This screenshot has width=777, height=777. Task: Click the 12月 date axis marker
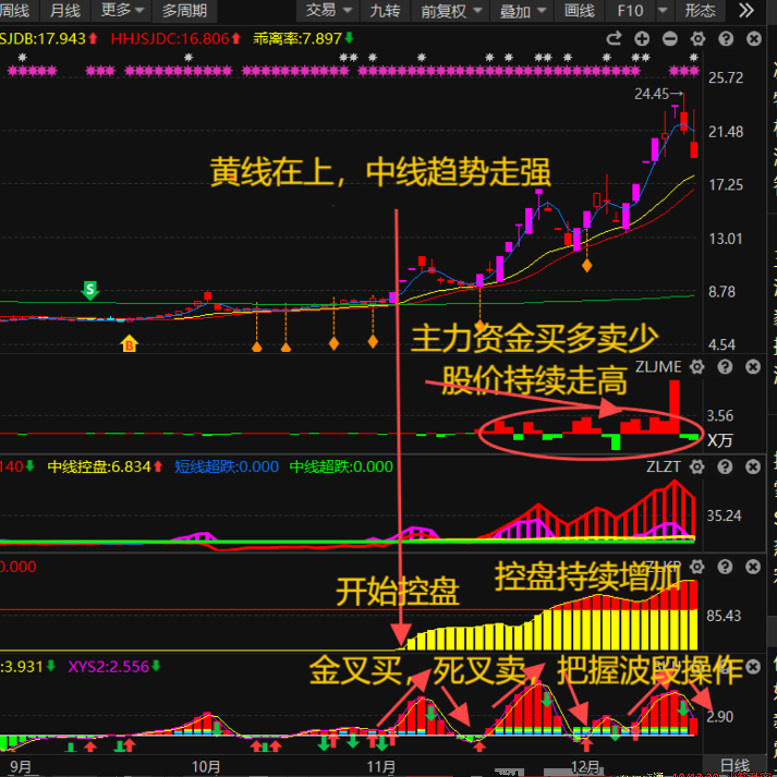pos(585,767)
